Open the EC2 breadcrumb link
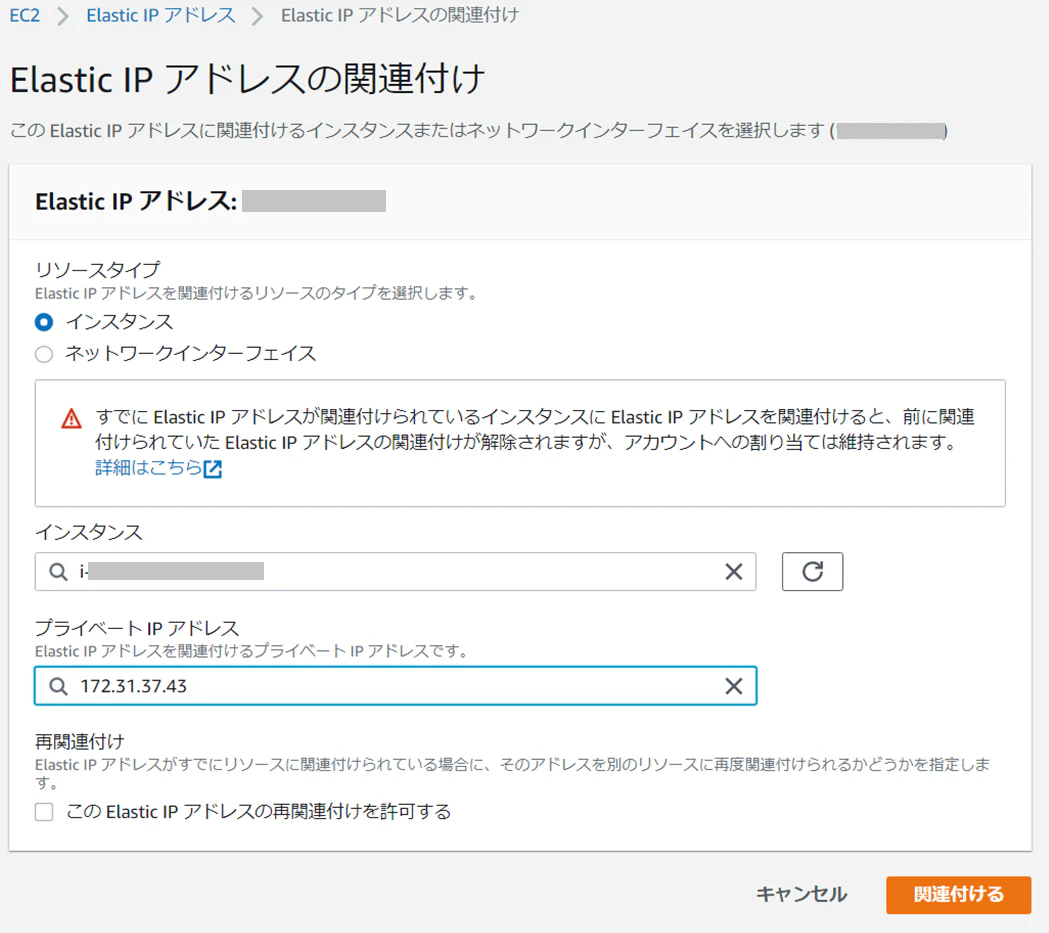 25,15
